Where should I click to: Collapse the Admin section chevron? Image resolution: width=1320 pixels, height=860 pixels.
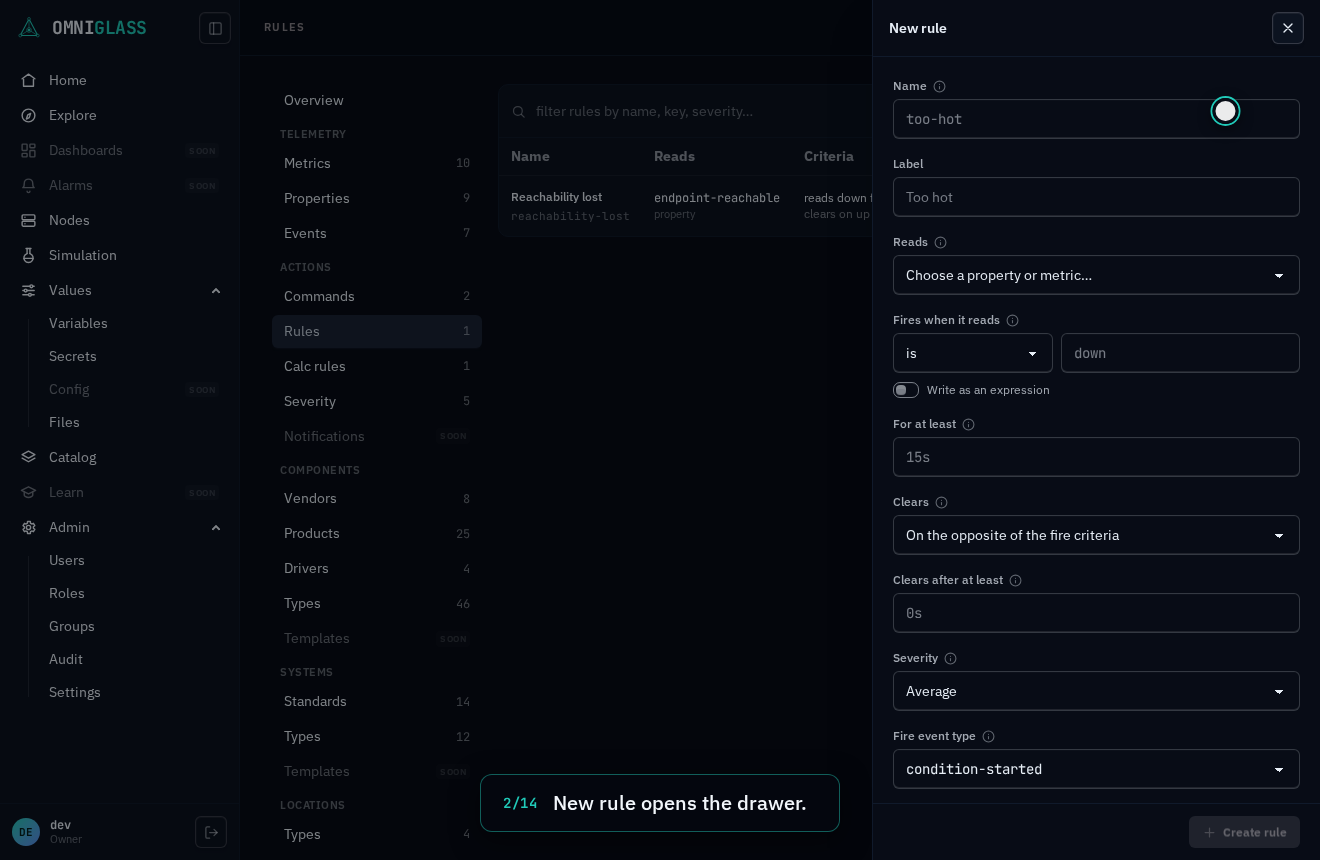[x=216, y=527]
